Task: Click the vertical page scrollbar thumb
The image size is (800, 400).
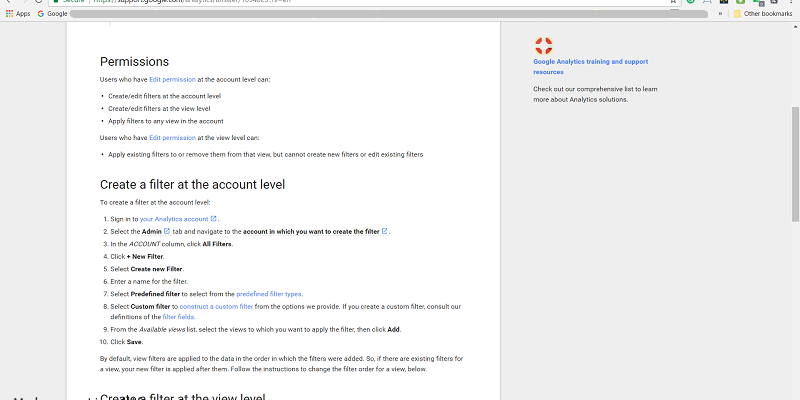Action: pyautogui.click(x=795, y=164)
